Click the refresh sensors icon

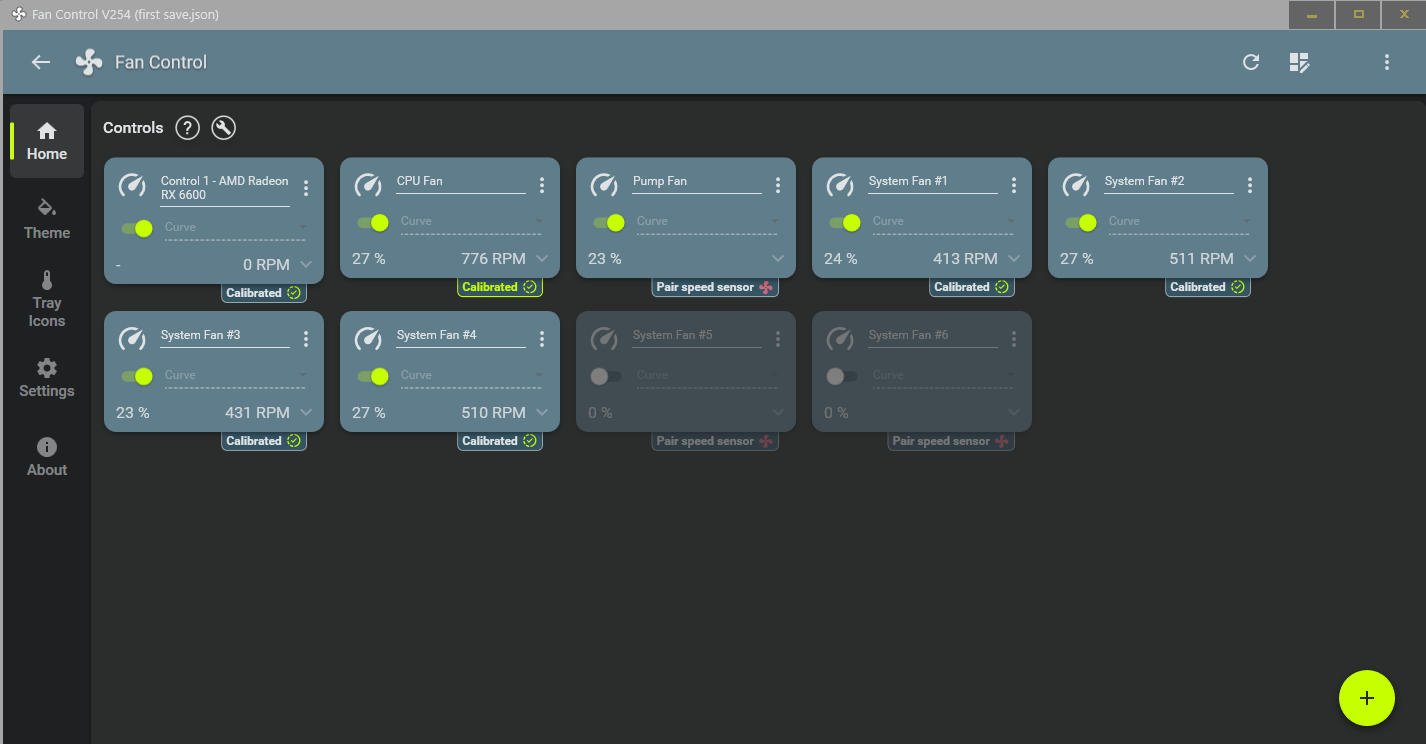click(x=1251, y=62)
